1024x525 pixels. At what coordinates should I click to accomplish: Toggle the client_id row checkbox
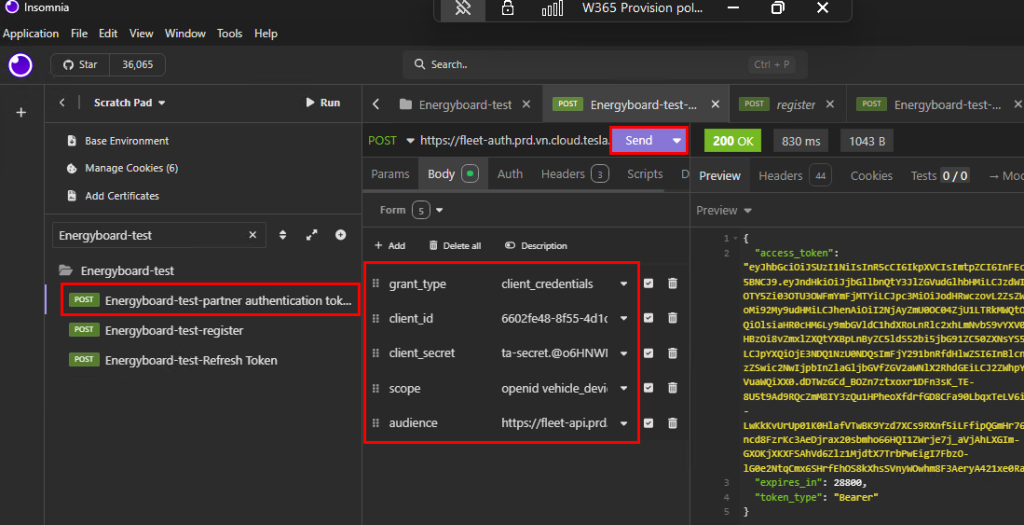pyautogui.click(x=648, y=318)
